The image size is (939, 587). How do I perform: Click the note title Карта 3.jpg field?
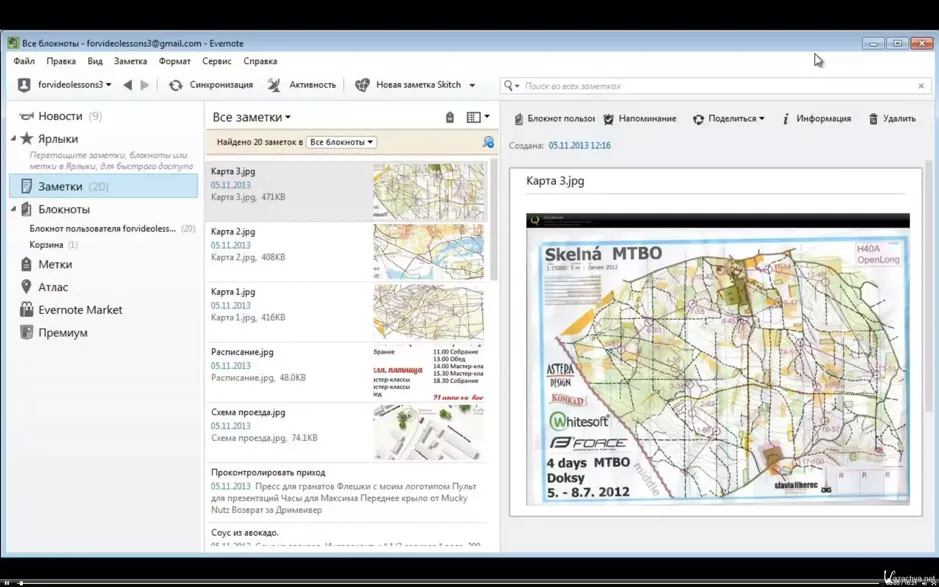pyautogui.click(x=716, y=181)
